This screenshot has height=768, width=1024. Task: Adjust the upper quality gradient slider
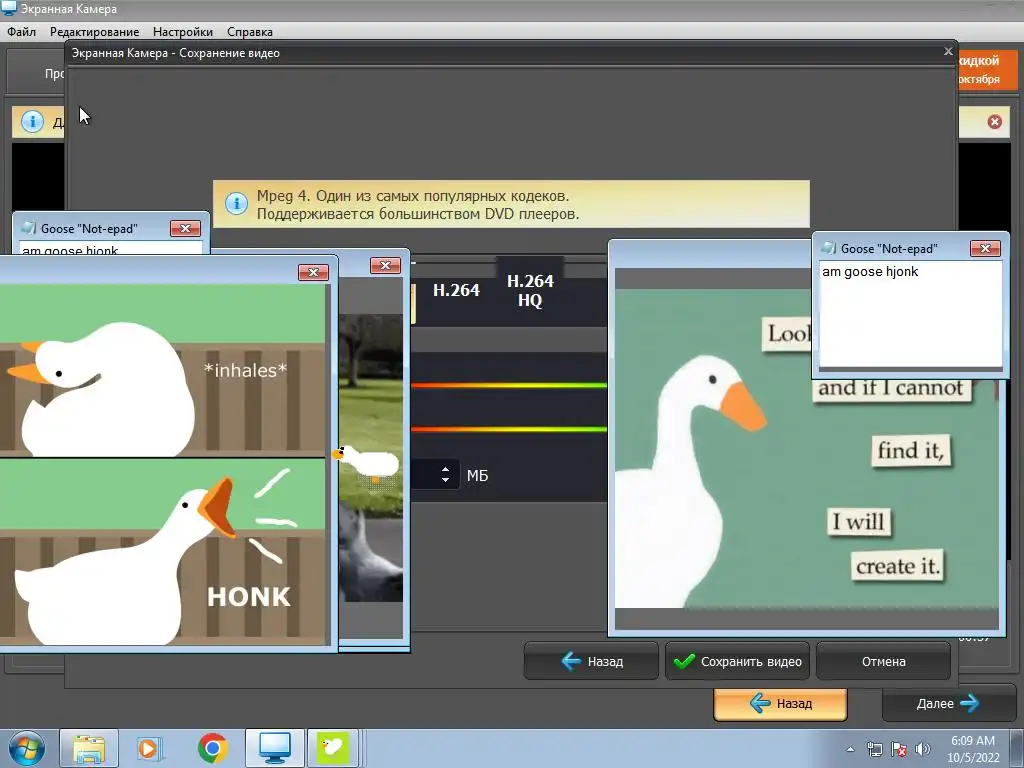pyautogui.click(x=509, y=385)
